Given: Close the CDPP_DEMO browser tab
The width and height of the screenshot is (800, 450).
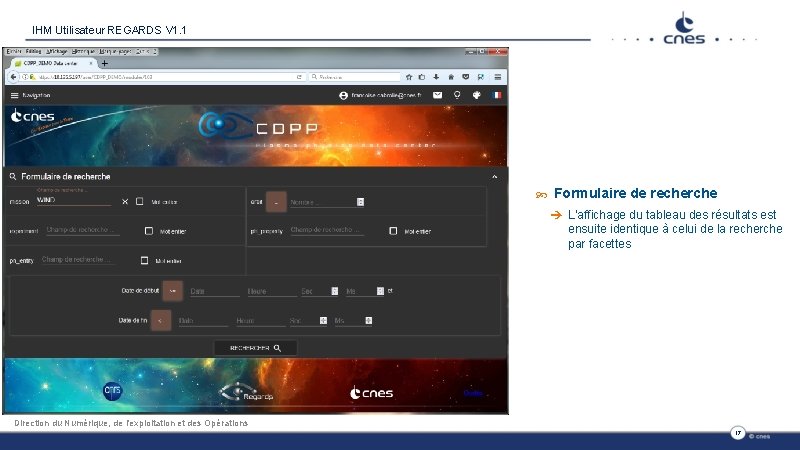Looking at the screenshot, I should click(91, 63).
